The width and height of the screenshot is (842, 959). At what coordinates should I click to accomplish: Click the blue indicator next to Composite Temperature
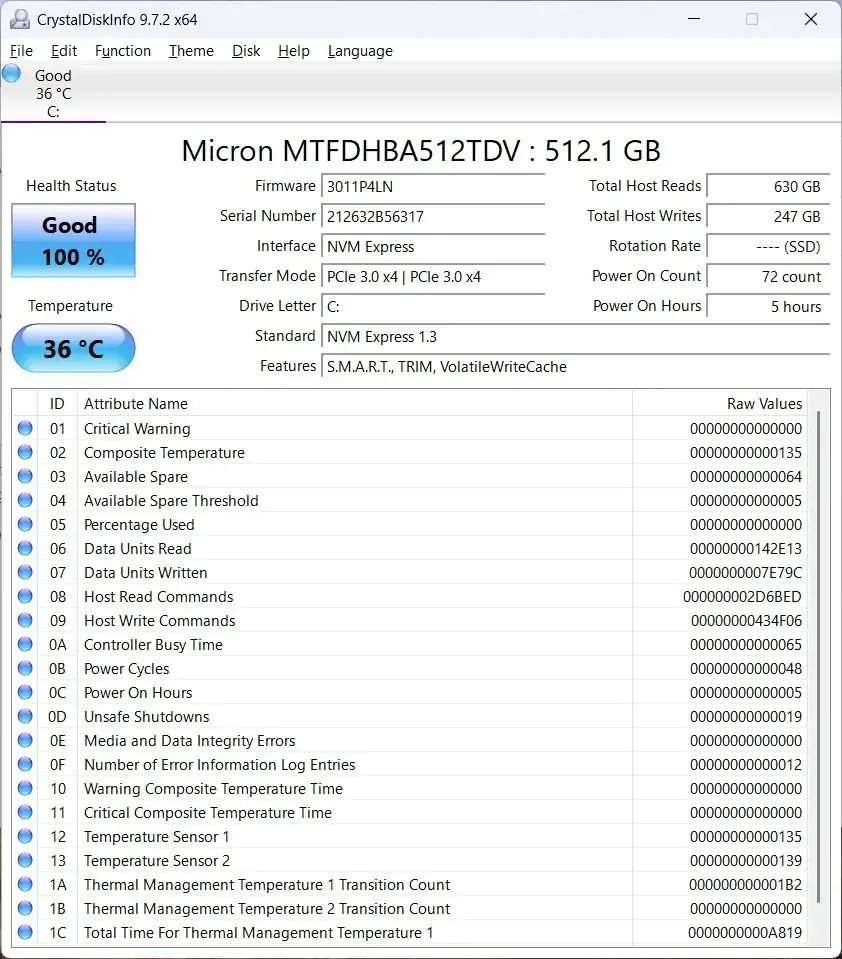25,452
